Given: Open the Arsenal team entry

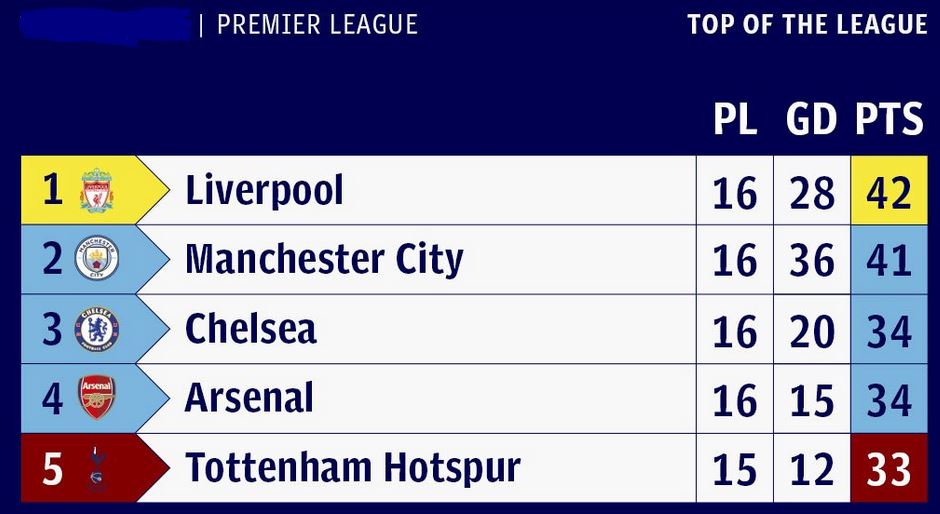Looking at the screenshot, I should click(249, 398).
